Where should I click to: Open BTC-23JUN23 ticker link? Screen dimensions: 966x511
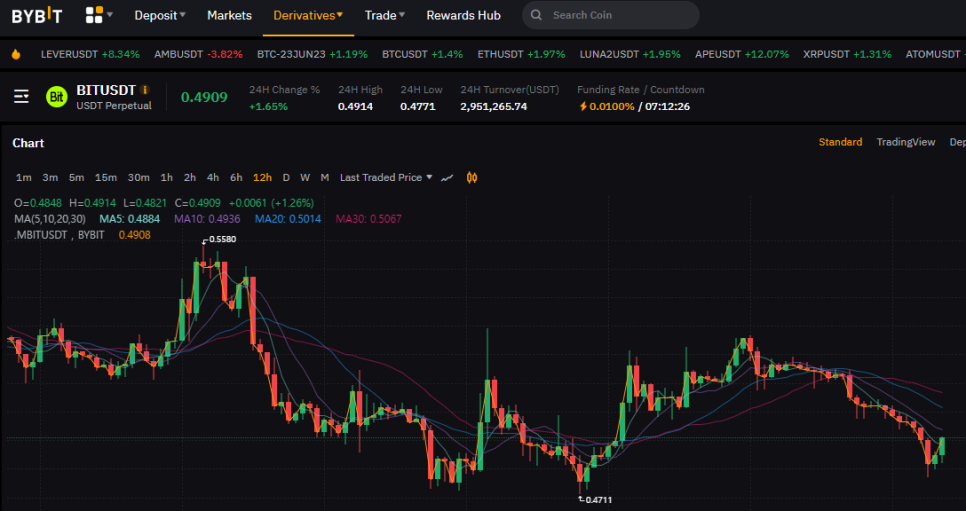click(x=312, y=54)
